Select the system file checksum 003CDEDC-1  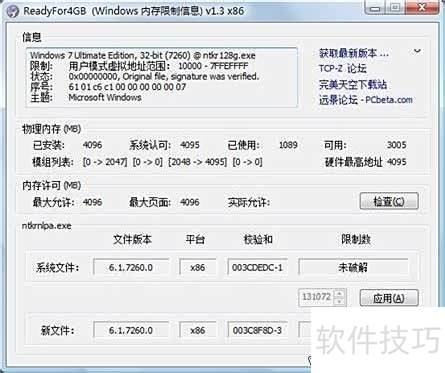click(x=257, y=267)
